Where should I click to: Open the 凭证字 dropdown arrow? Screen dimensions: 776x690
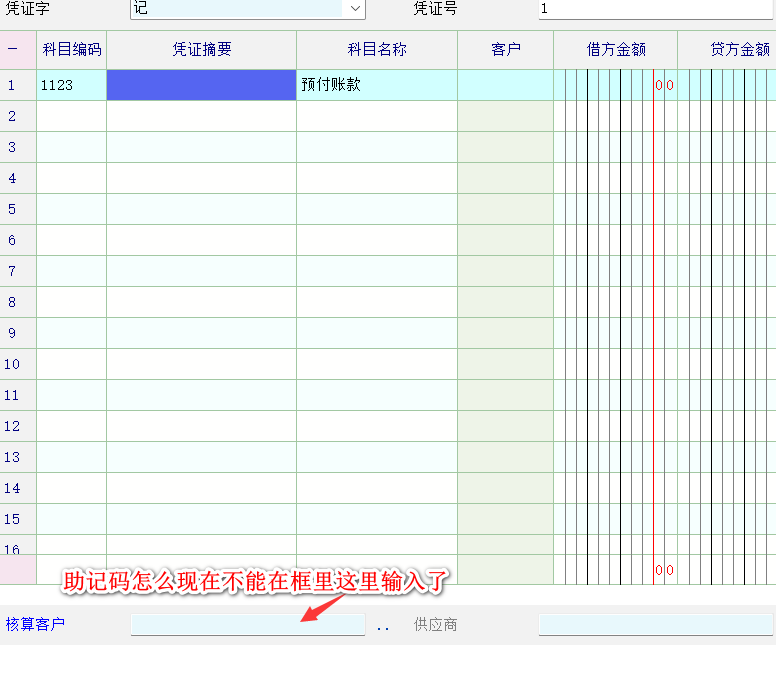(x=355, y=9)
